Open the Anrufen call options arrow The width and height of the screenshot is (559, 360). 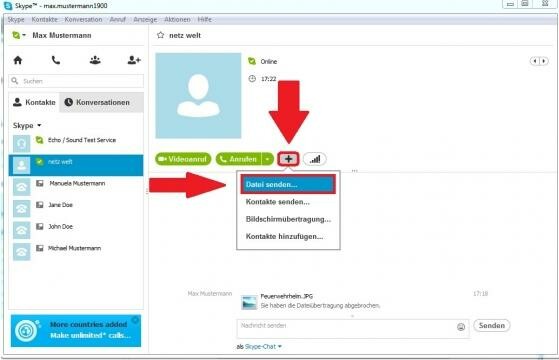point(267,159)
